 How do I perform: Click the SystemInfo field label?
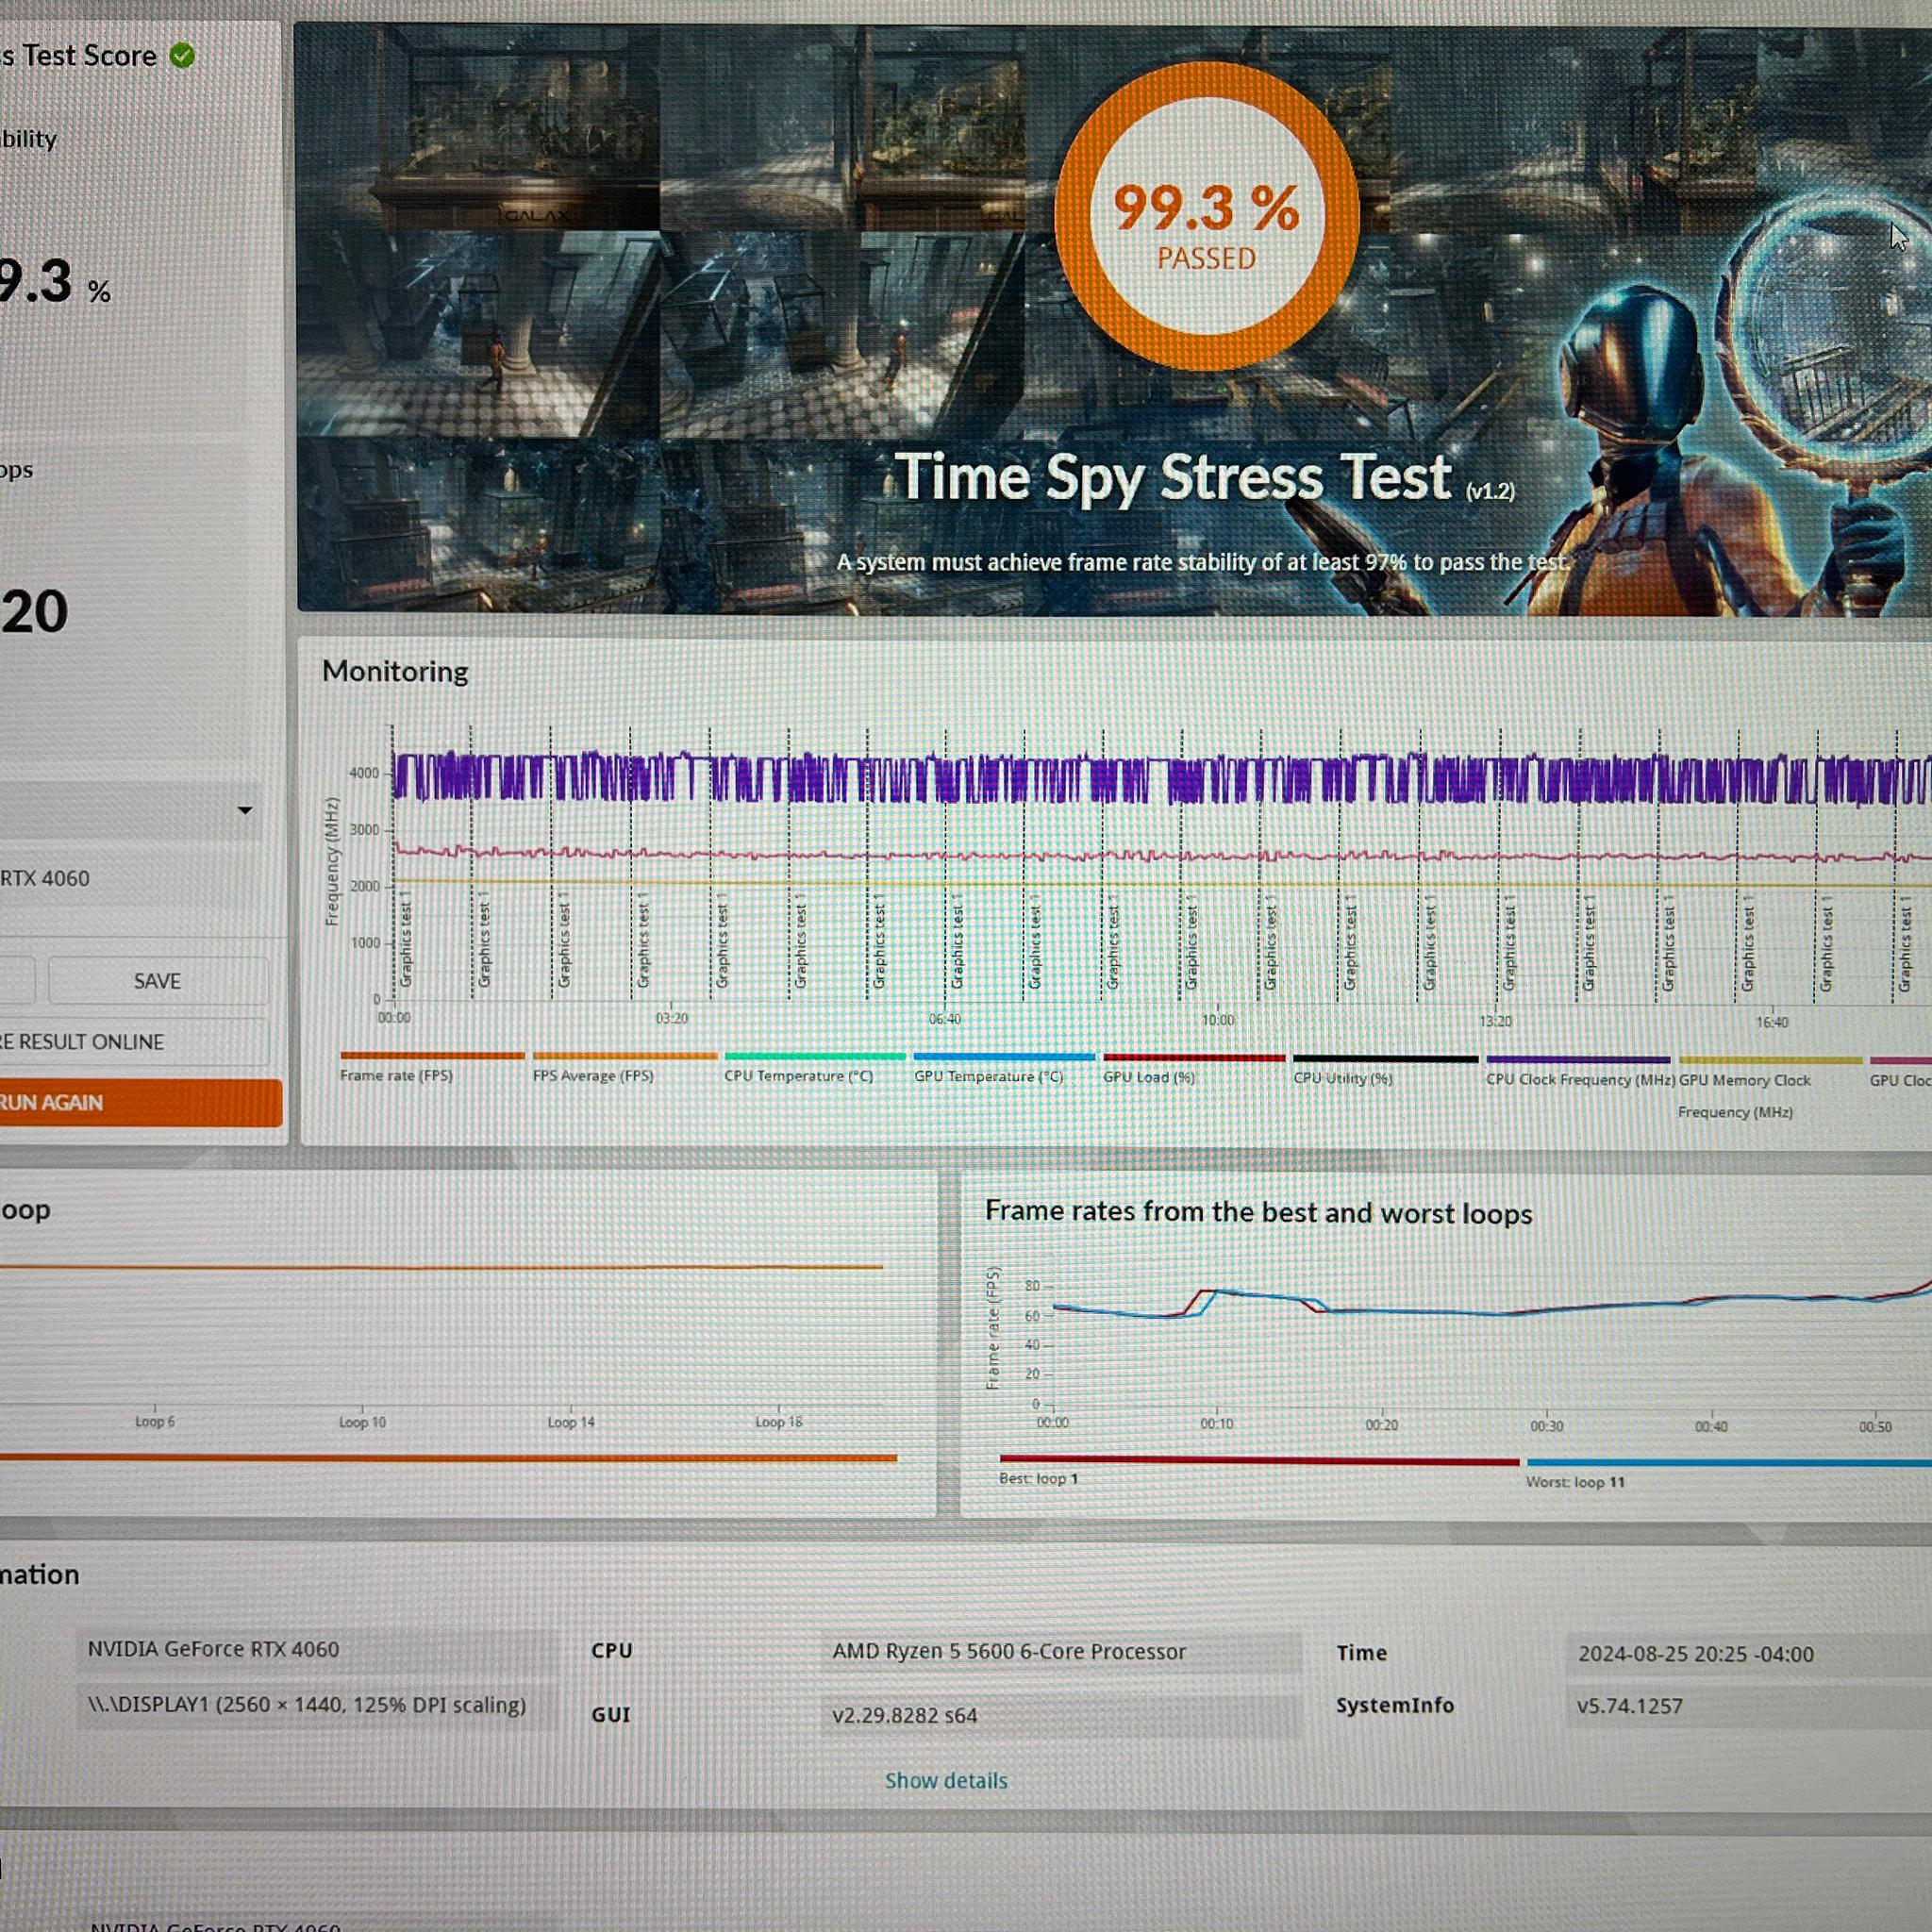coord(1395,1705)
